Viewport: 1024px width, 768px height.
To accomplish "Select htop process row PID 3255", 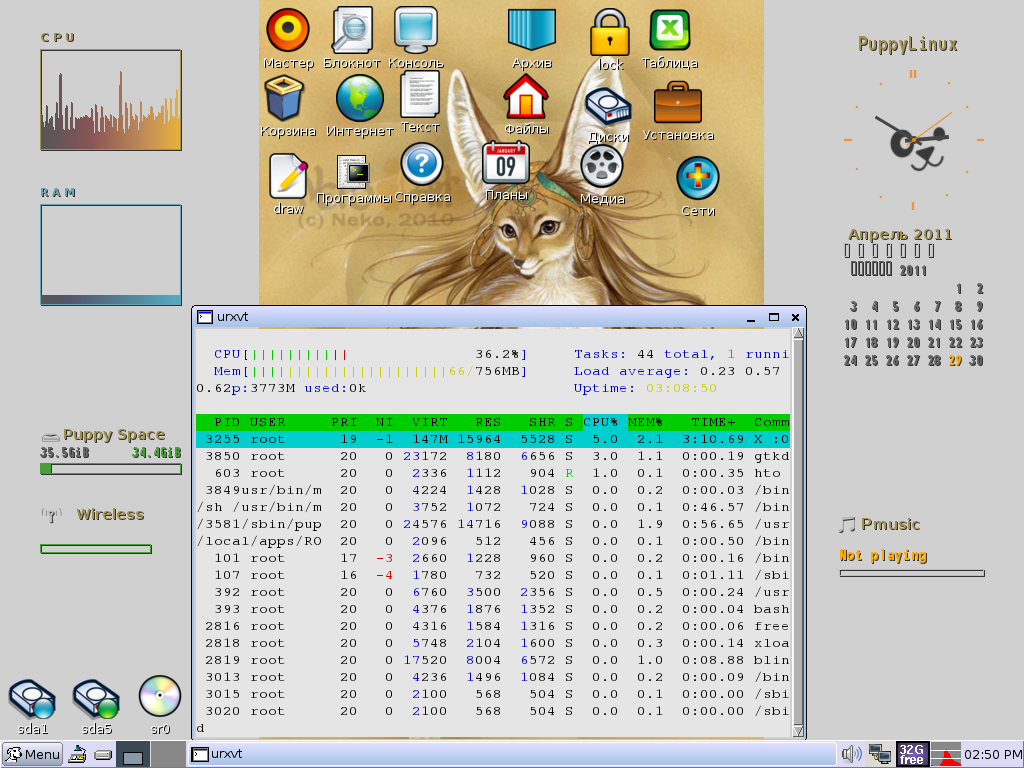I will point(492,439).
